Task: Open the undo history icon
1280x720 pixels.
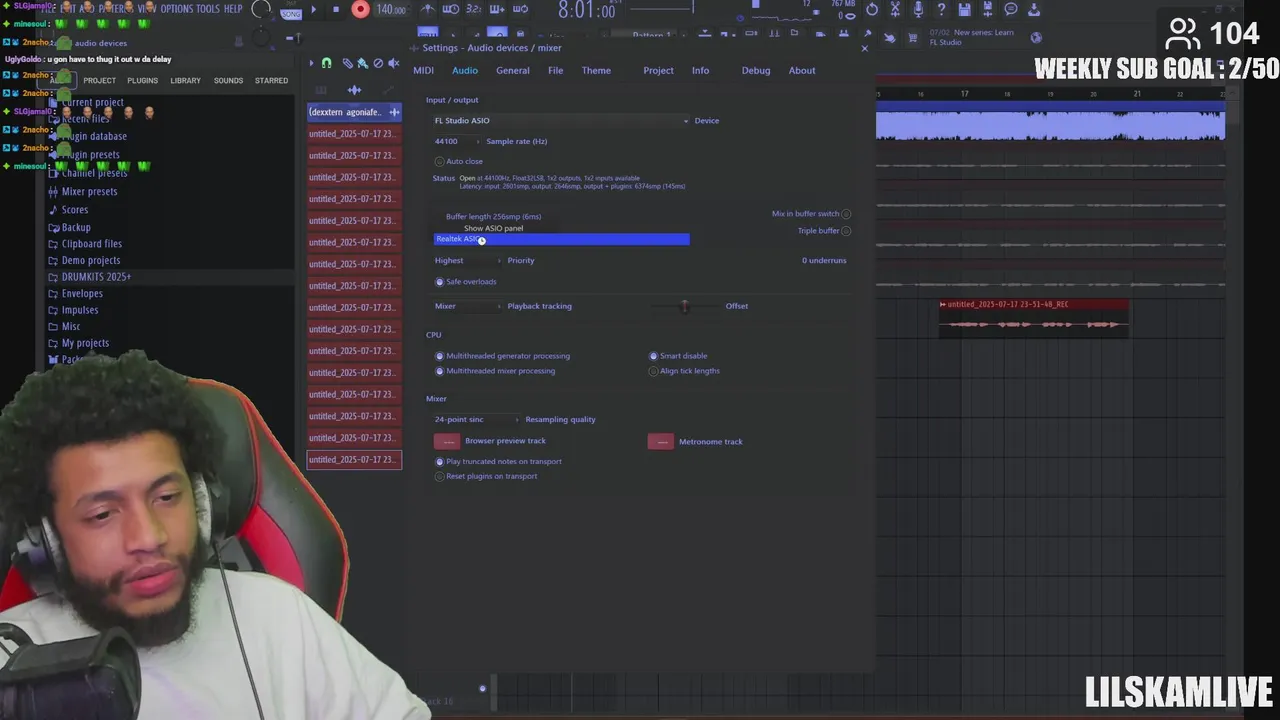Action: coord(873,9)
